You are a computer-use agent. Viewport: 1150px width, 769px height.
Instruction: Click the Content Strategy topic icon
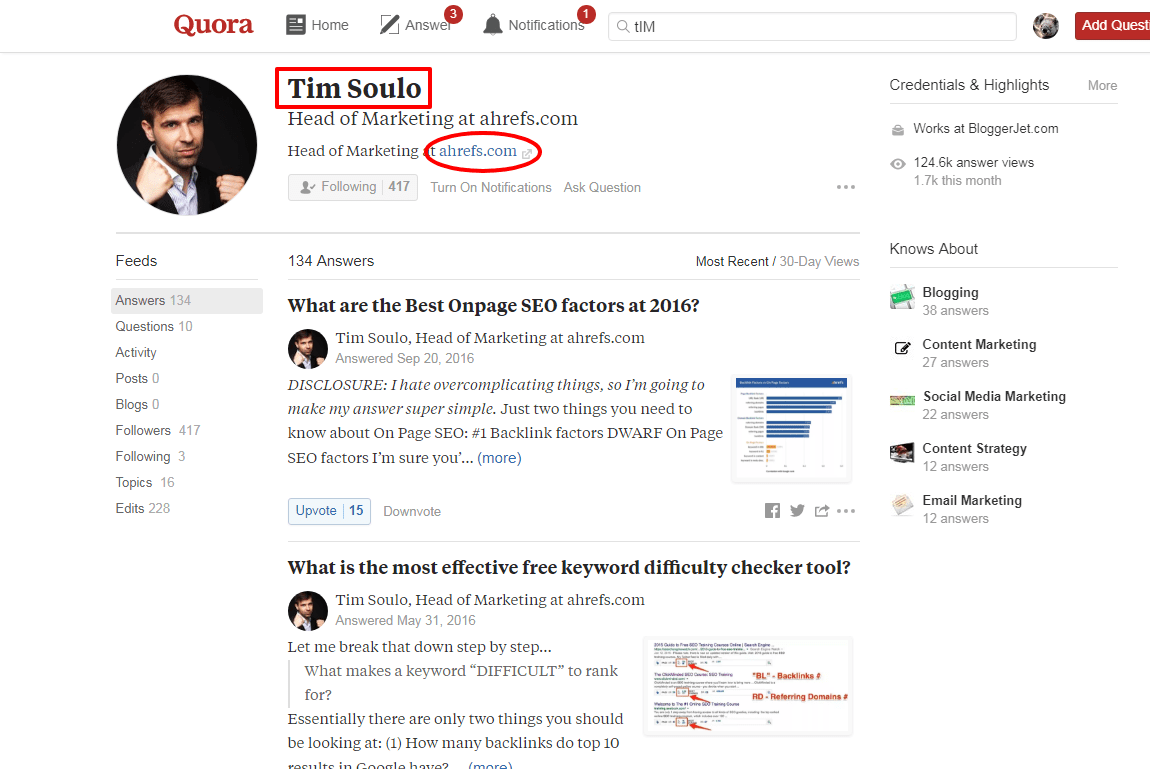(902, 452)
